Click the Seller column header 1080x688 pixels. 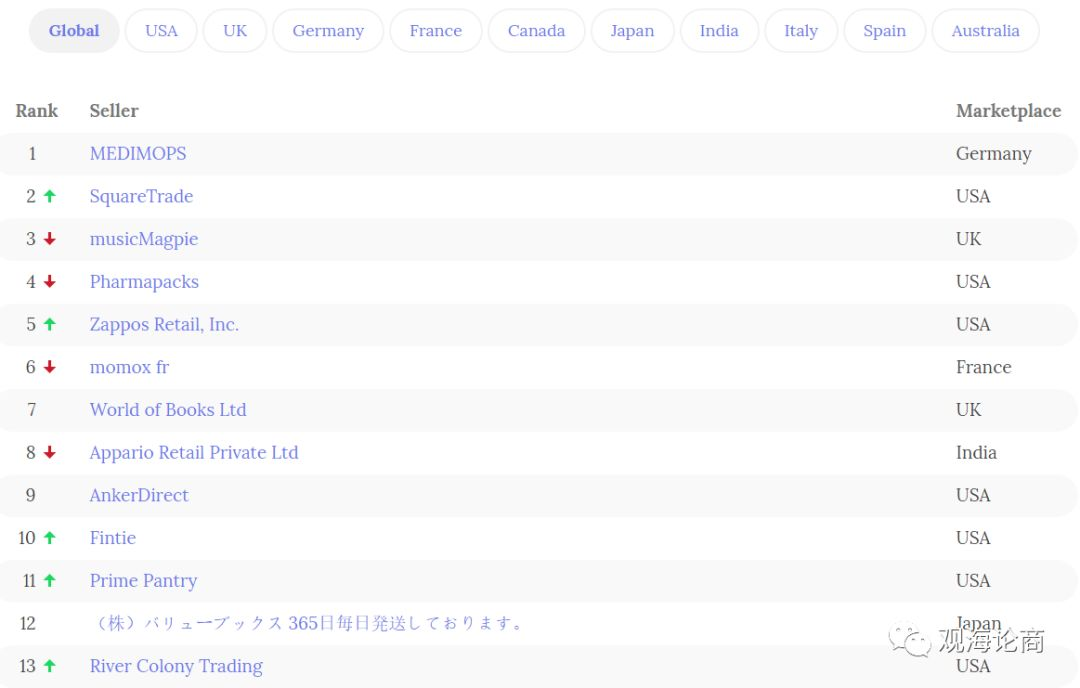114,111
